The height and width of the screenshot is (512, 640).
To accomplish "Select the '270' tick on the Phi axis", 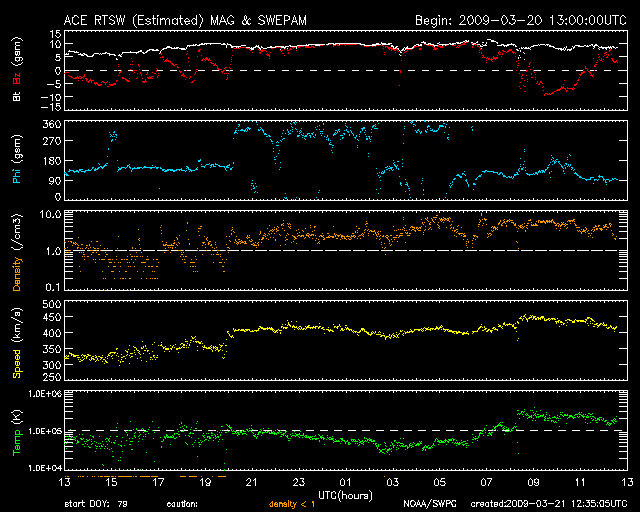I will point(52,141).
